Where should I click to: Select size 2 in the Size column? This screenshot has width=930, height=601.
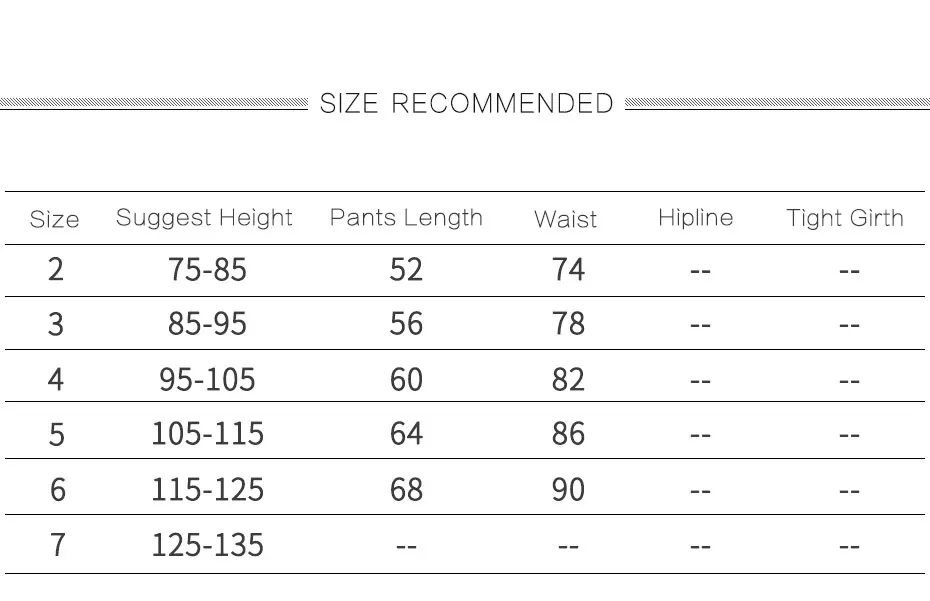56,270
